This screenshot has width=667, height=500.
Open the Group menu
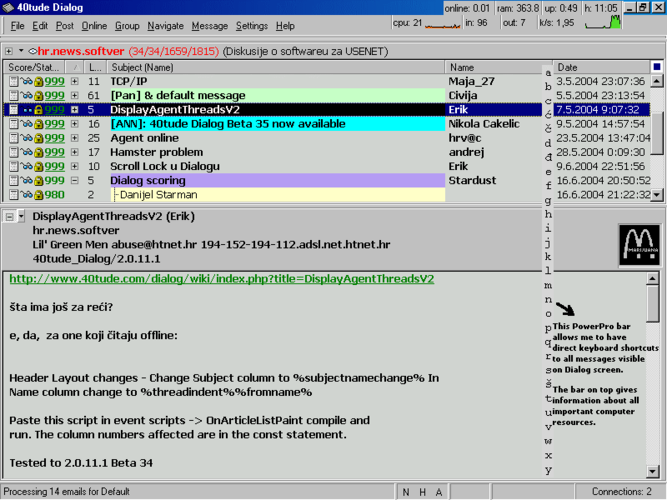coord(127,26)
